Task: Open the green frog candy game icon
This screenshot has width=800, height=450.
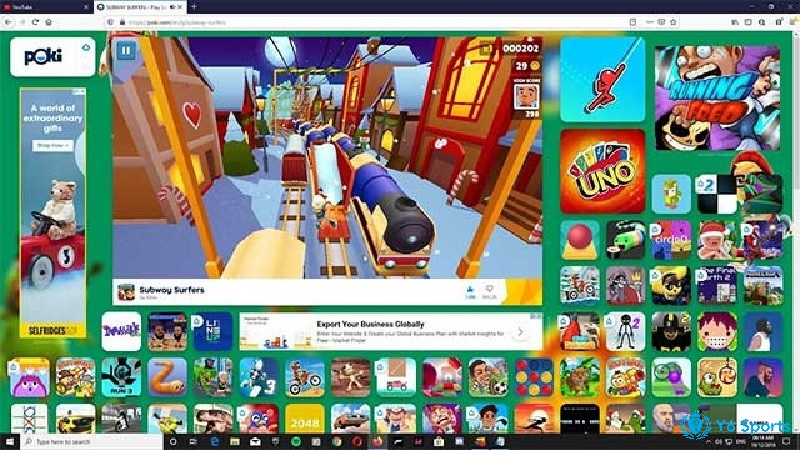Action: (717, 378)
